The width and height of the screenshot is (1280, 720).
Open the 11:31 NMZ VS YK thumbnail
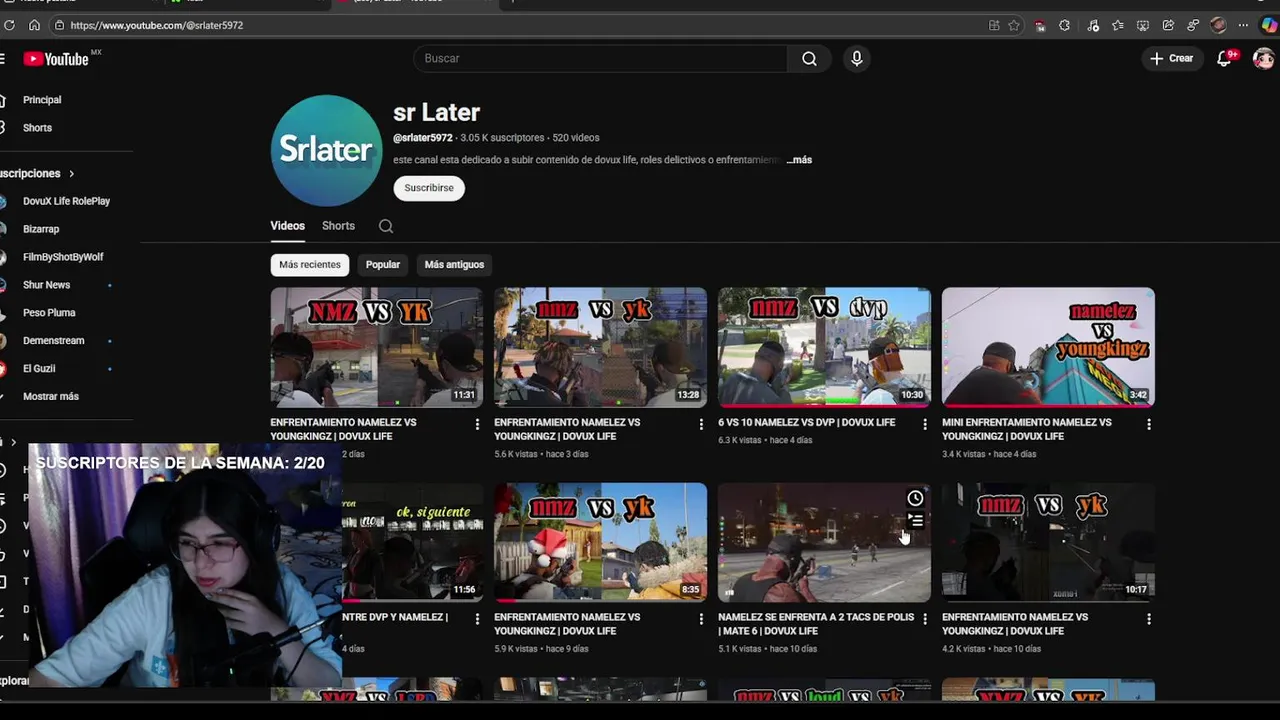point(376,347)
